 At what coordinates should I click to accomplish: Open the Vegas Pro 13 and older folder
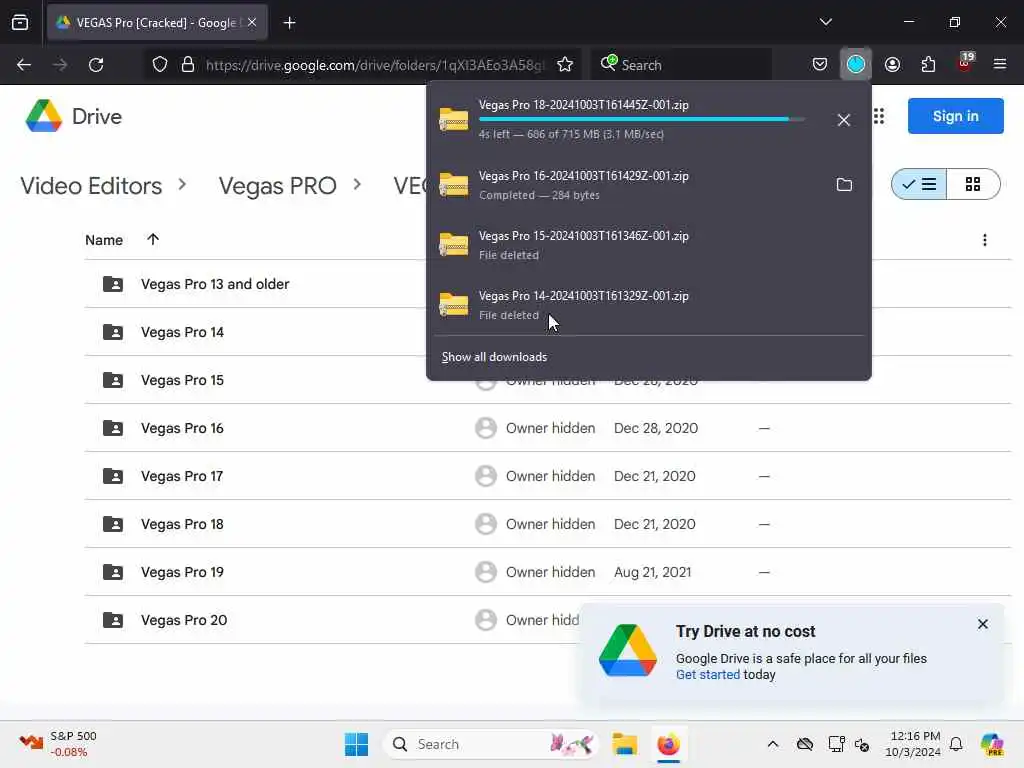point(215,284)
